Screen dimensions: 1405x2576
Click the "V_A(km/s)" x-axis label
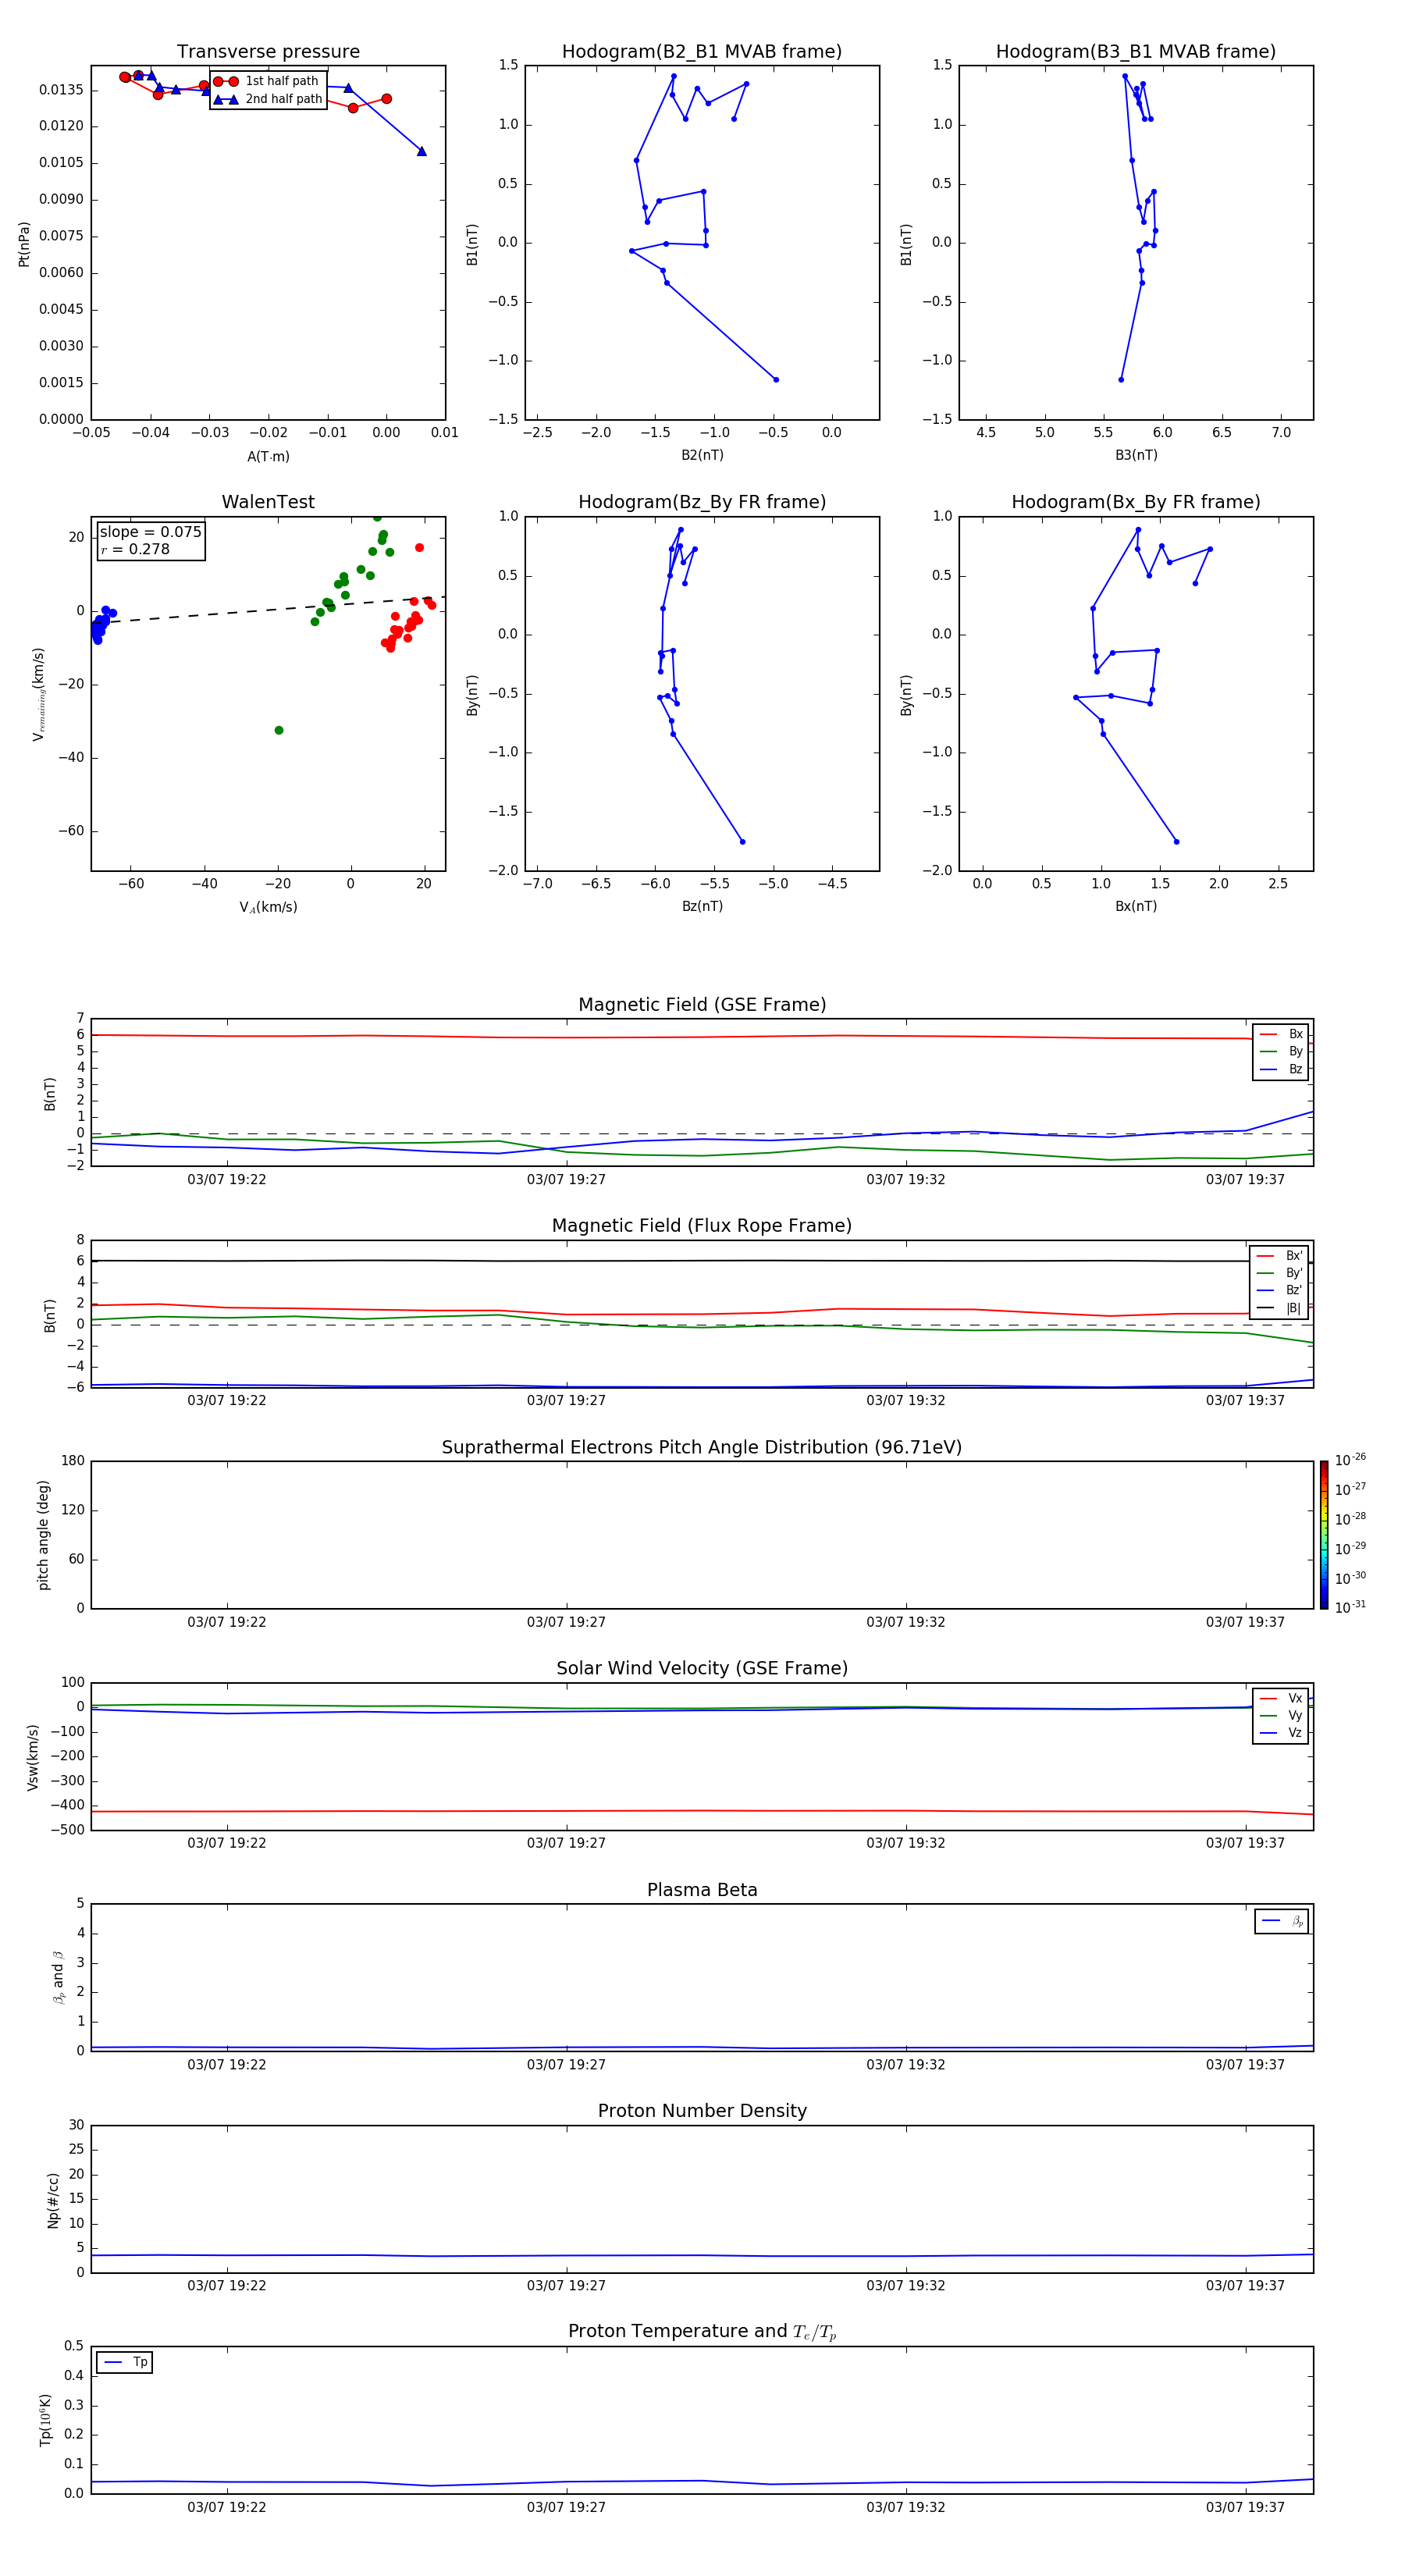tap(268, 907)
